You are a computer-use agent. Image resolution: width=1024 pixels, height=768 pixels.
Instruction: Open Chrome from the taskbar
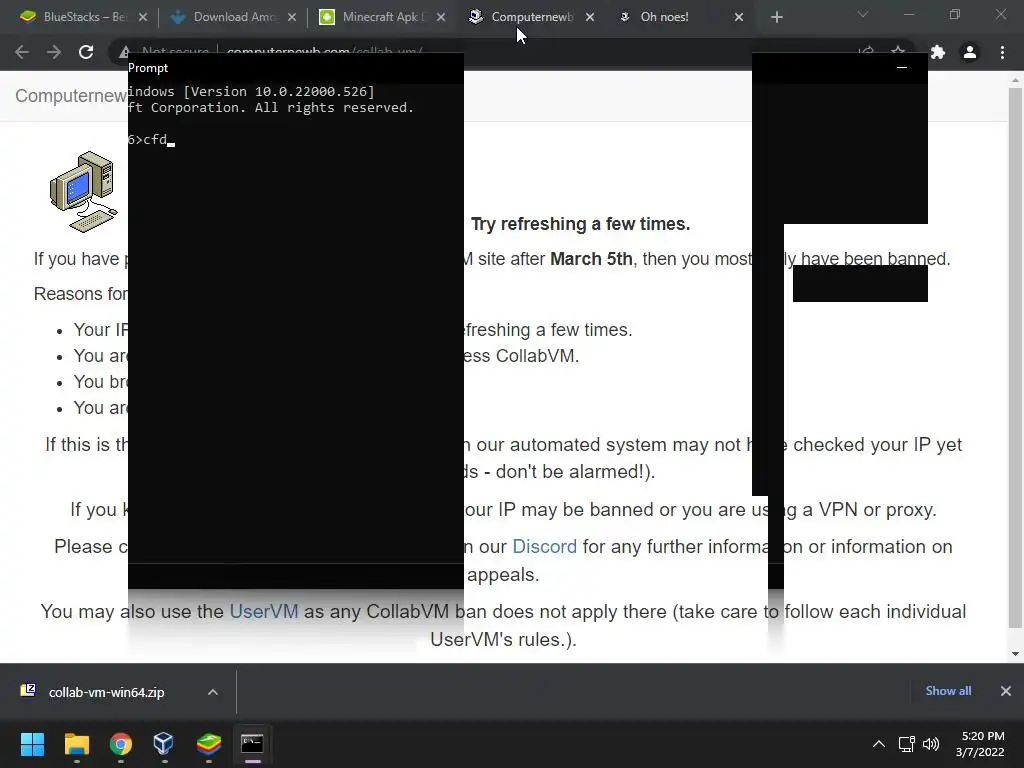[120, 744]
